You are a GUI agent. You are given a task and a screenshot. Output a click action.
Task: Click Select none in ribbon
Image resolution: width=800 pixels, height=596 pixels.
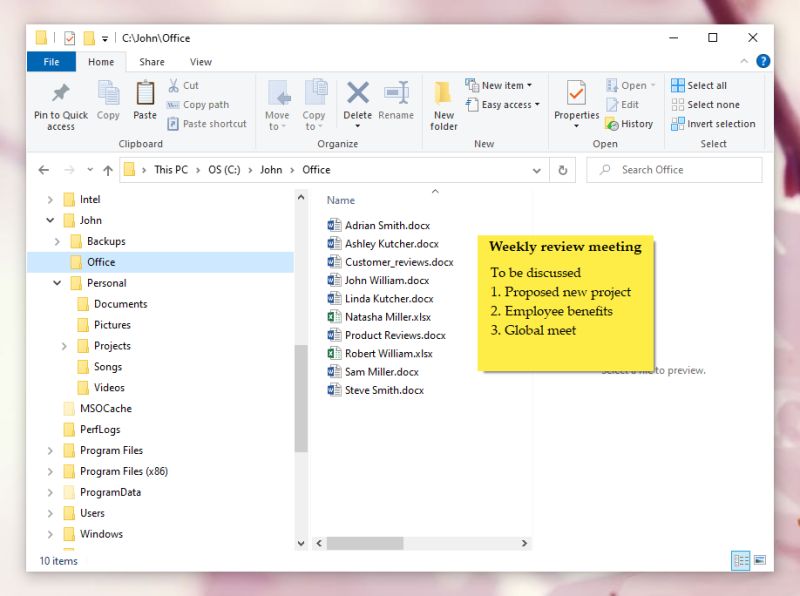[706, 105]
